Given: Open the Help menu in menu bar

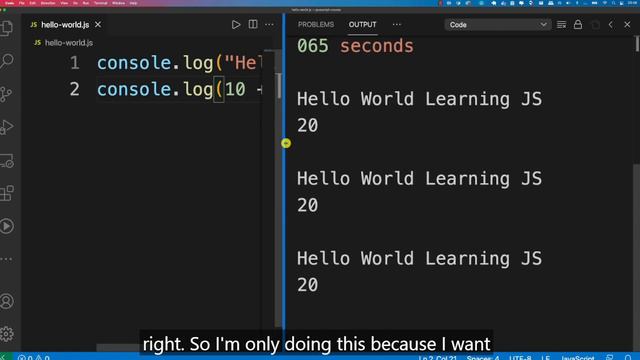Looking at the screenshot, I should (133, 3).
